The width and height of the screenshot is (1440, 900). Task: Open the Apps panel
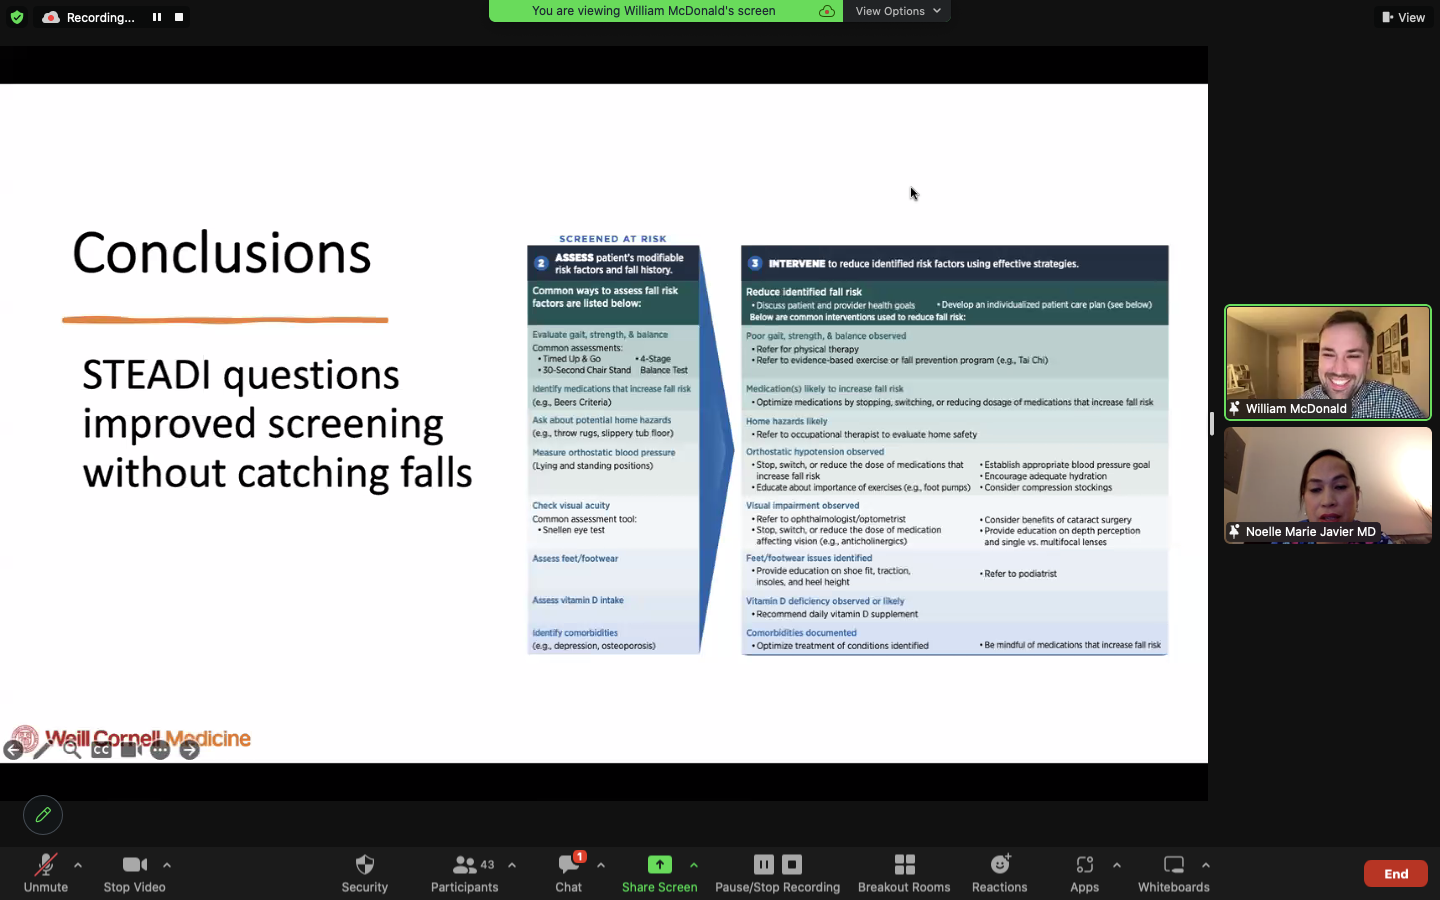[1085, 873]
